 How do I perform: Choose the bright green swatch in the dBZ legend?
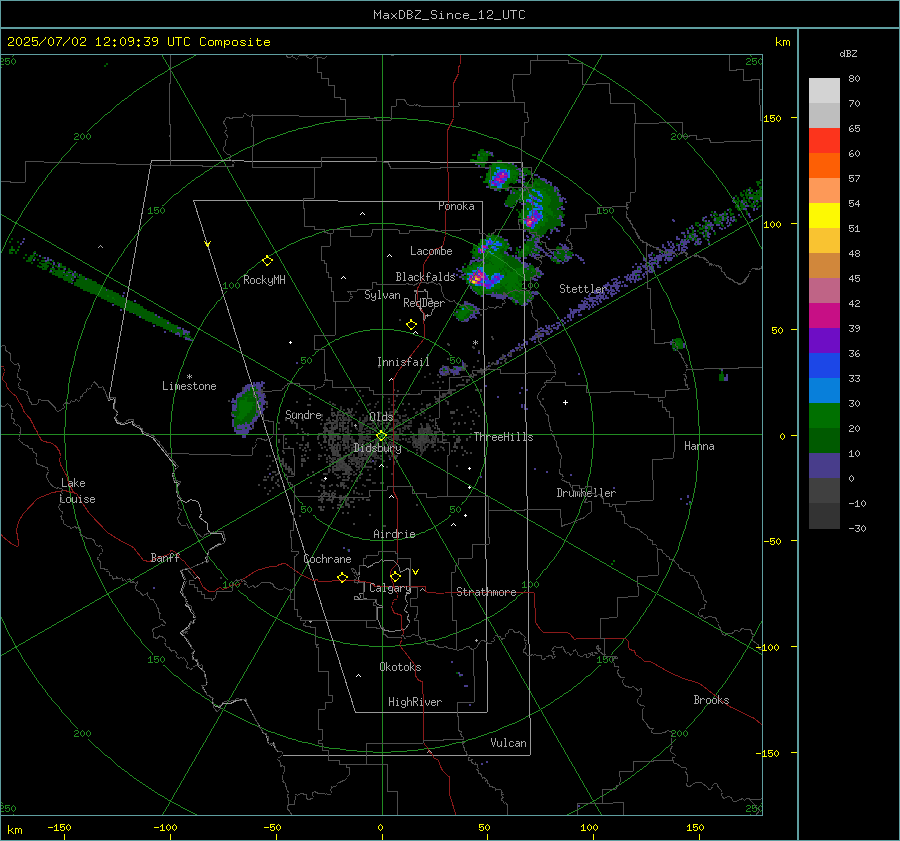coord(824,416)
